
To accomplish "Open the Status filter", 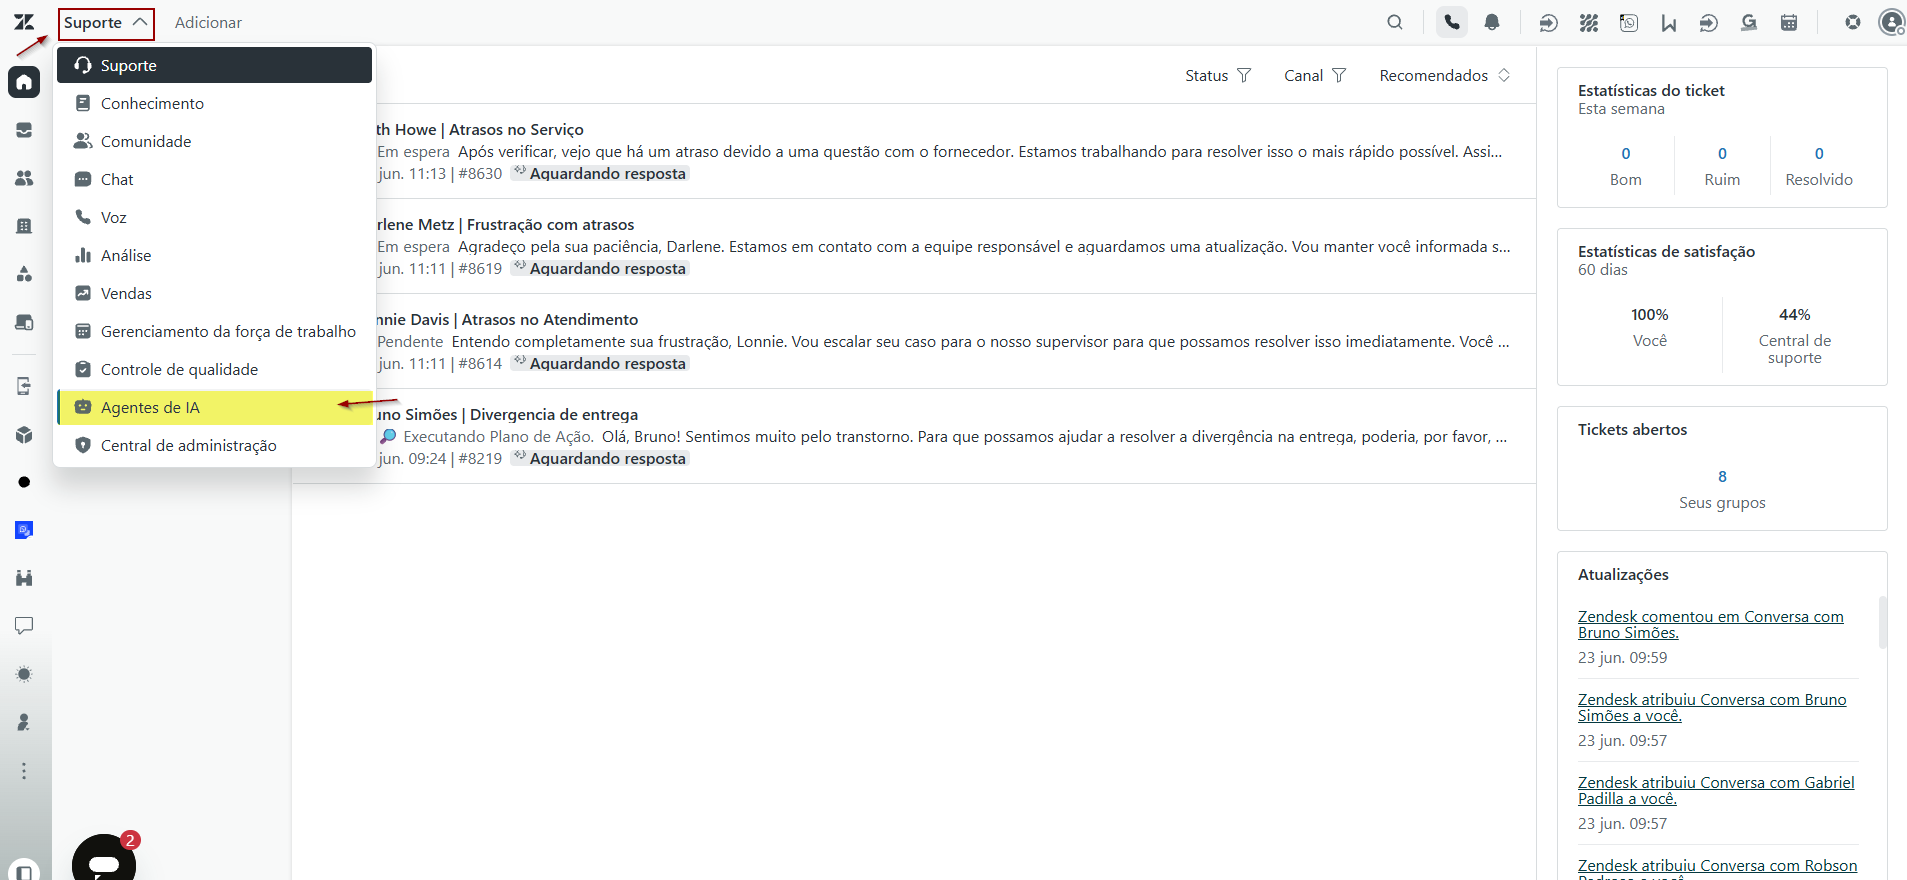I will [x=1218, y=76].
